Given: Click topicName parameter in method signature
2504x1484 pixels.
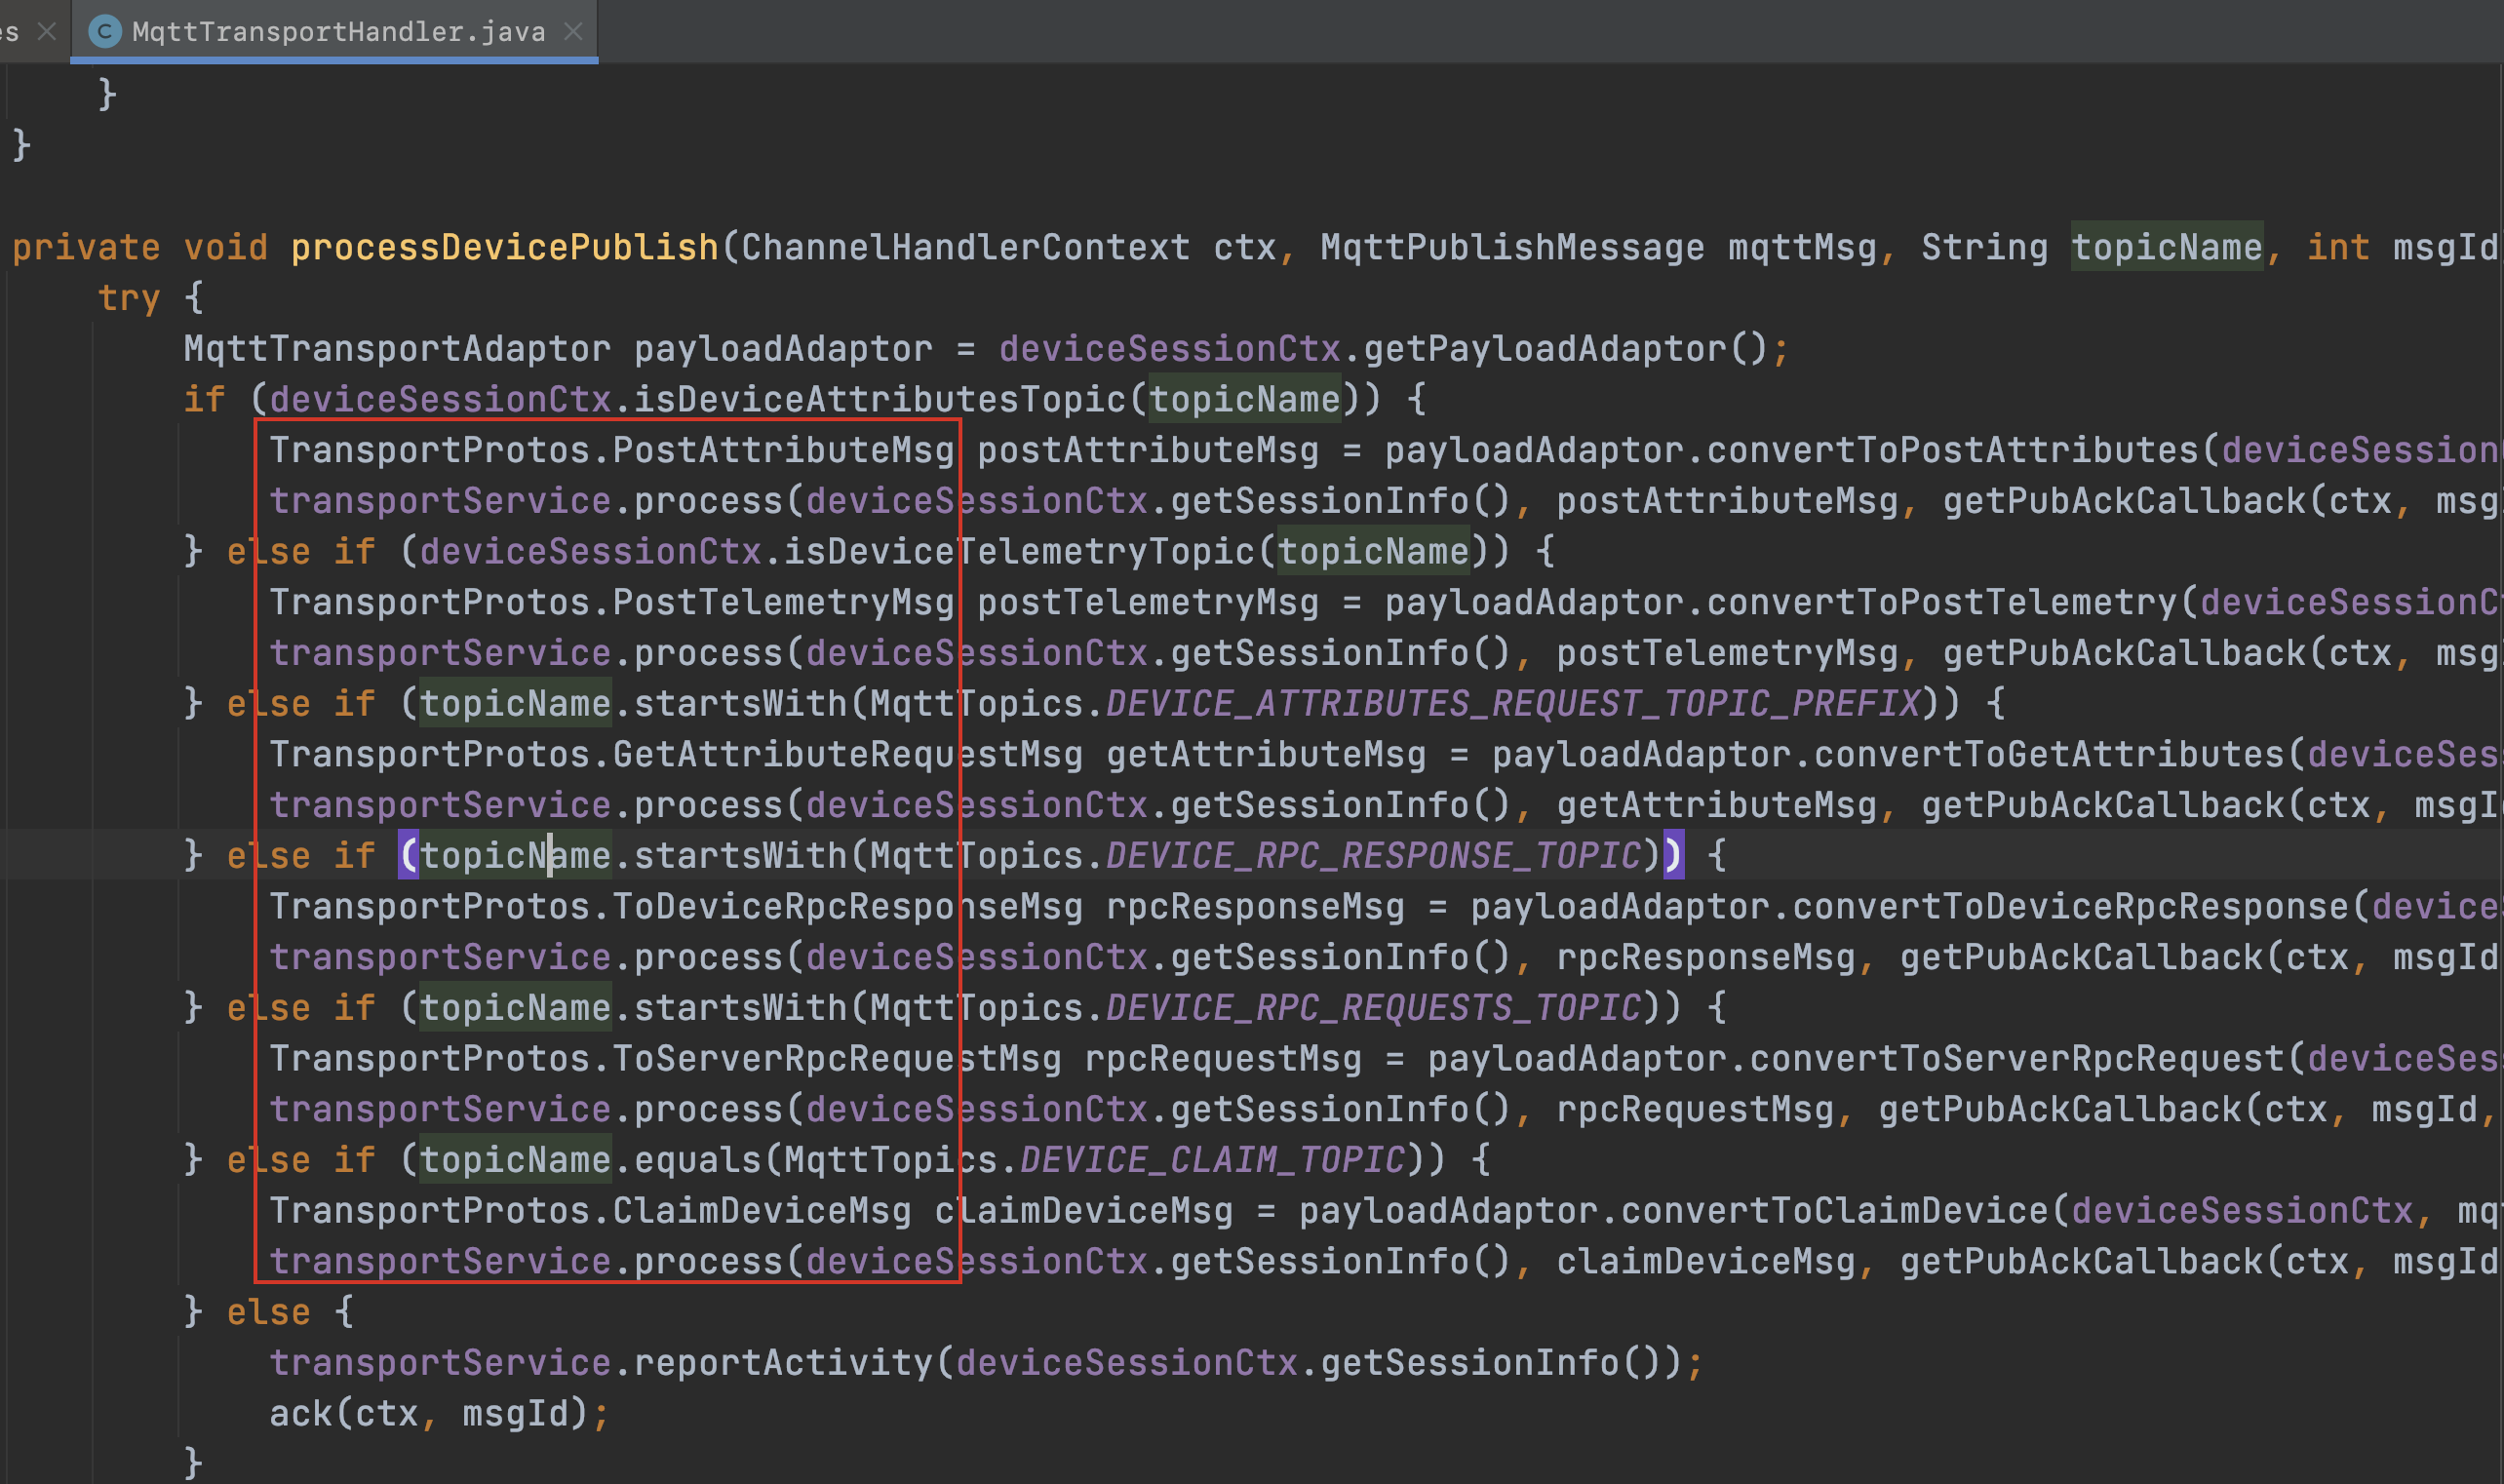Looking at the screenshot, I should 2166,247.
